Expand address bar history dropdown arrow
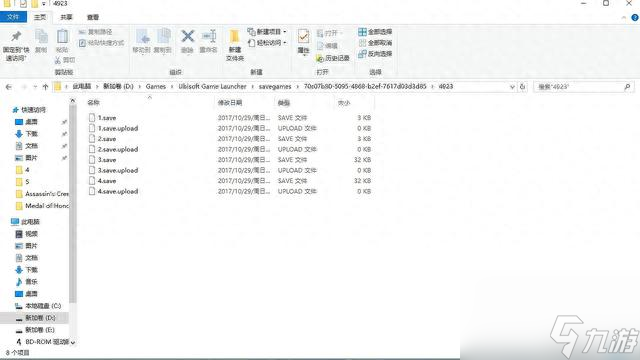The image size is (640, 360). (512, 87)
